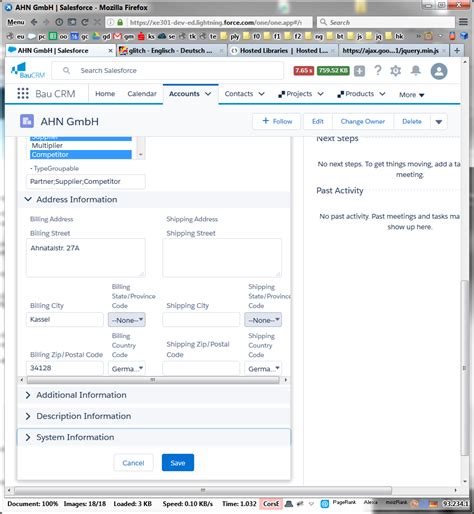Click the Billing Street text area
Screen dimensions: 474x514
click(86, 257)
